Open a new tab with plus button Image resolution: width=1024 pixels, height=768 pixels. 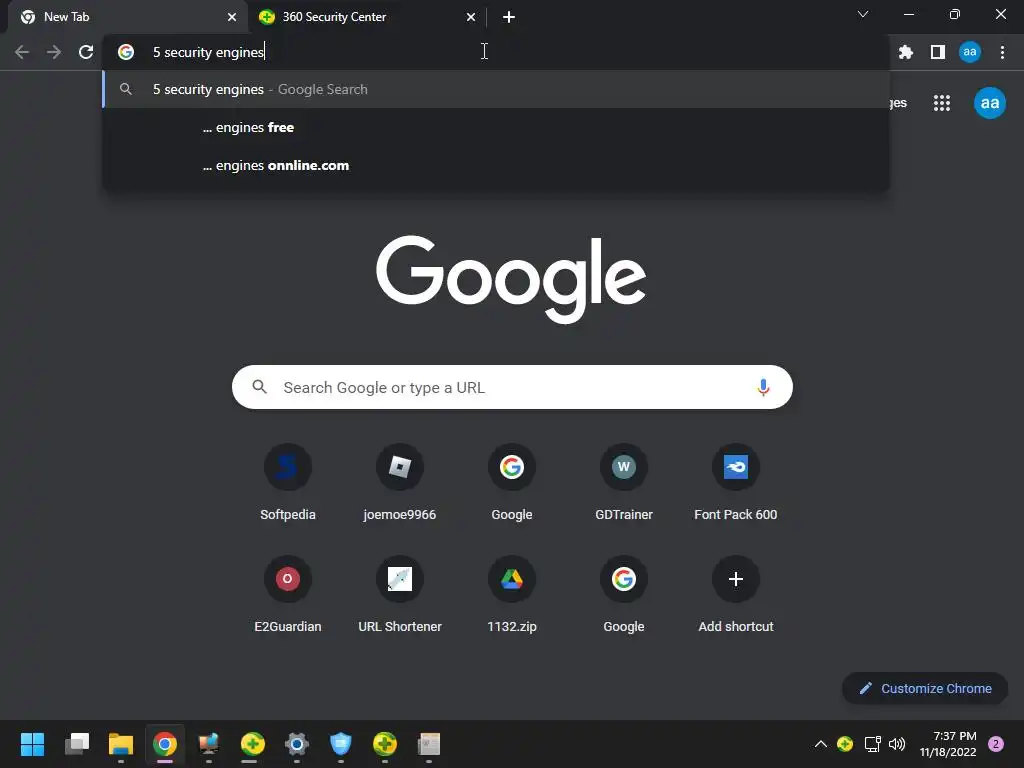509,17
